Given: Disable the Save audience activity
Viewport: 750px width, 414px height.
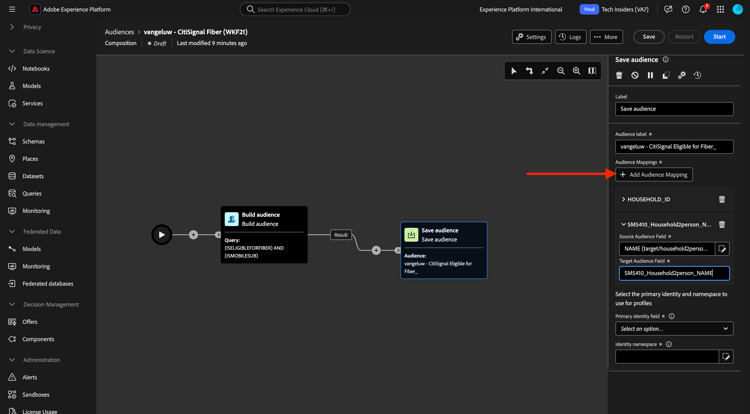Looking at the screenshot, I should 635,75.
